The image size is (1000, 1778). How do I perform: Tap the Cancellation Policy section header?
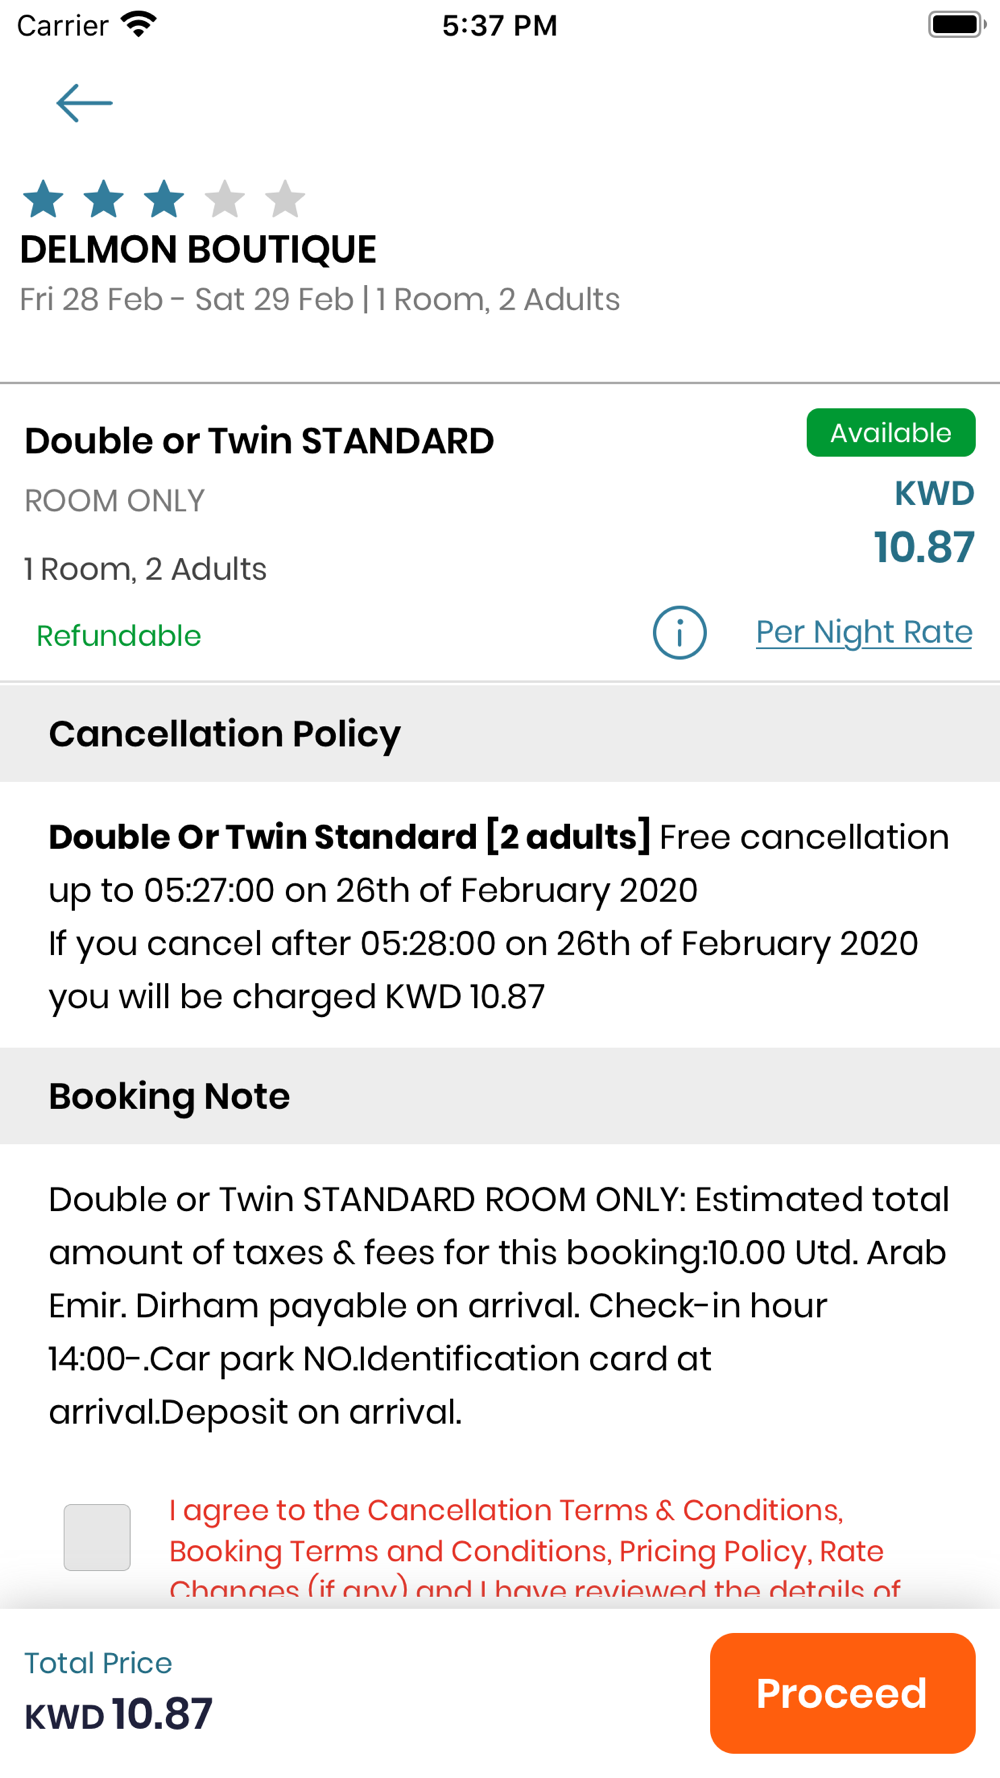click(x=225, y=734)
